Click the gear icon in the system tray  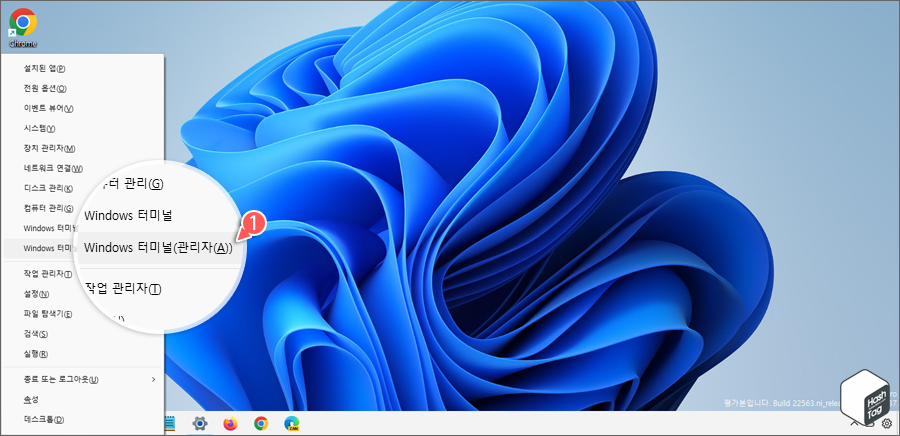(887, 423)
